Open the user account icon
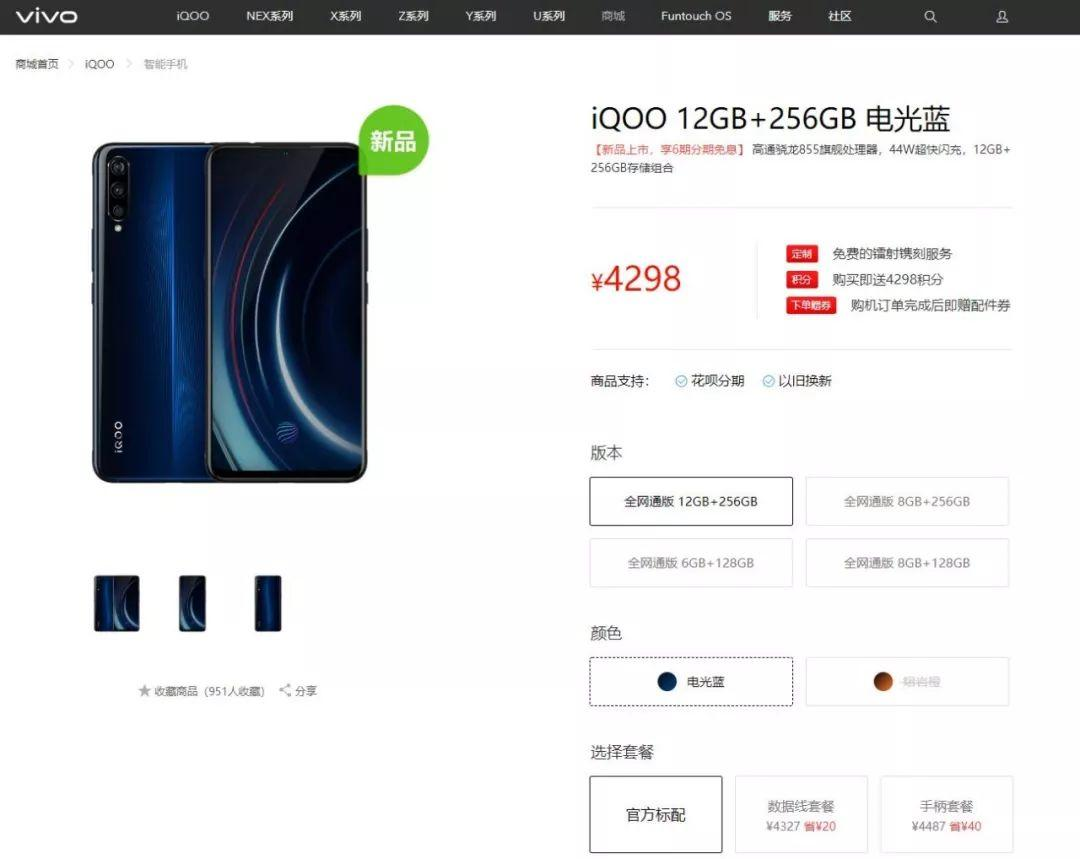 pos(1002,17)
